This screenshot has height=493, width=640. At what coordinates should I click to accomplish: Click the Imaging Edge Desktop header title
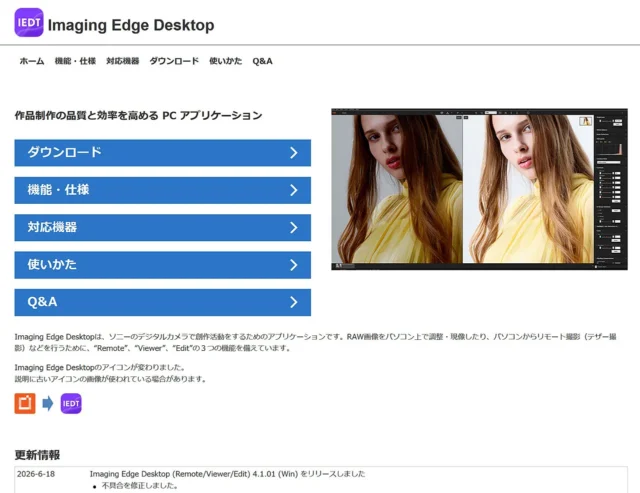(x=131, y=25)
